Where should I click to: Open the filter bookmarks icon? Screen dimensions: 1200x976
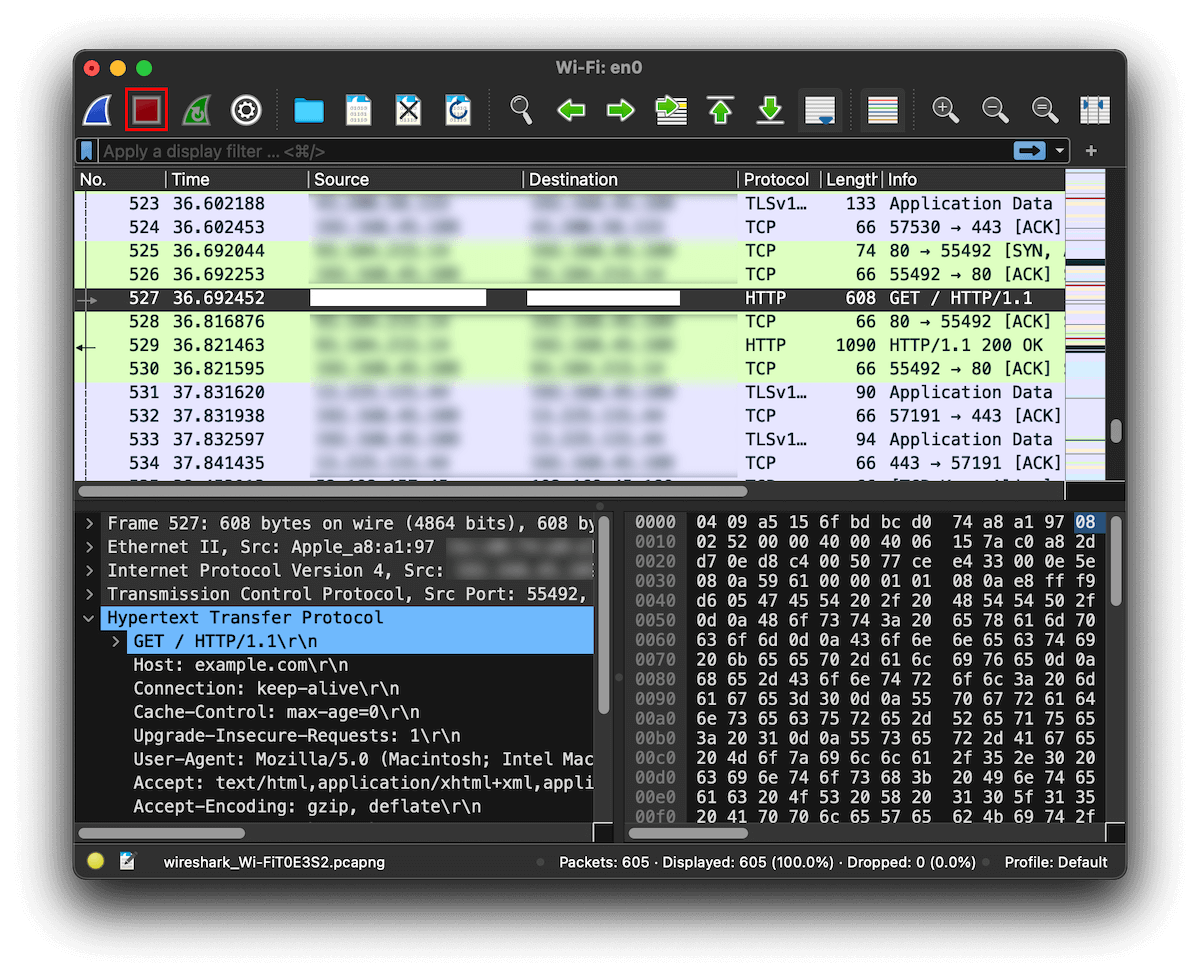88,151
